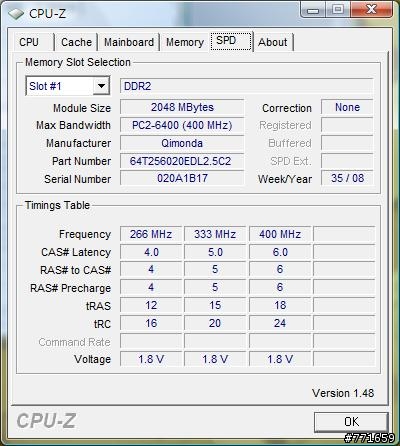Click the tRAS value 15

click(215, 305)
